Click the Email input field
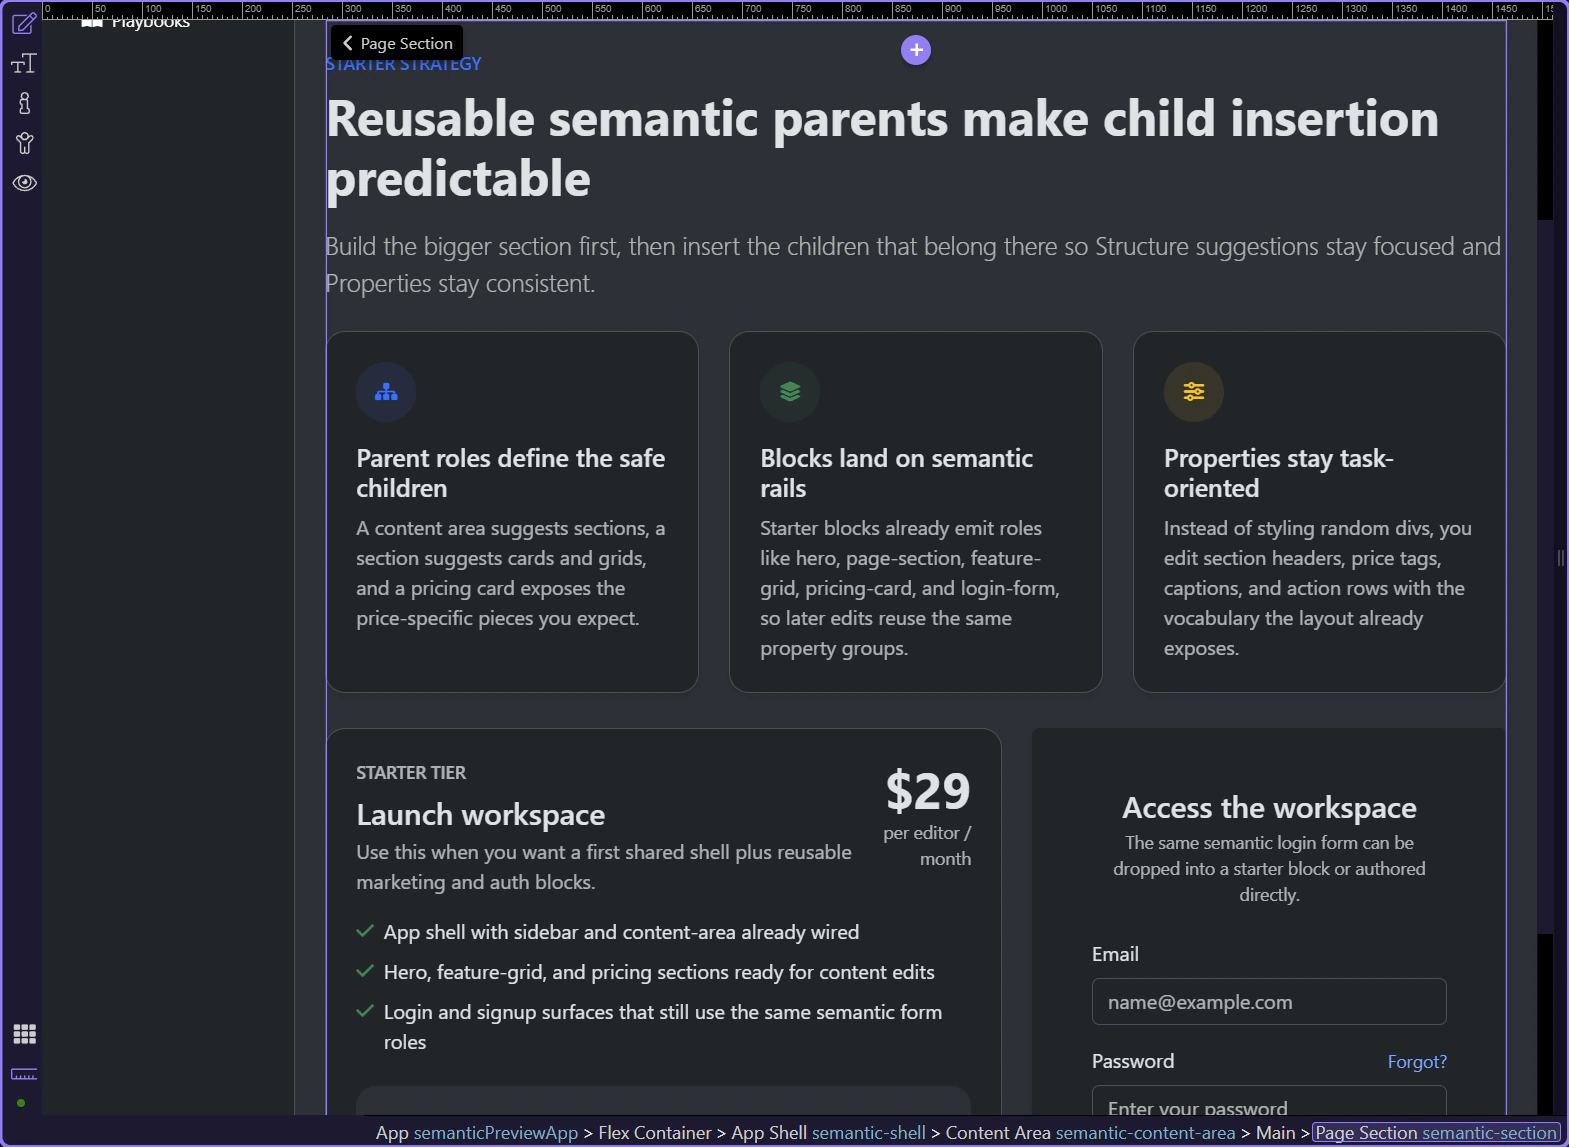Image resolution: width=1569 pixels, height=1147 pixels. (1269, 1002)
